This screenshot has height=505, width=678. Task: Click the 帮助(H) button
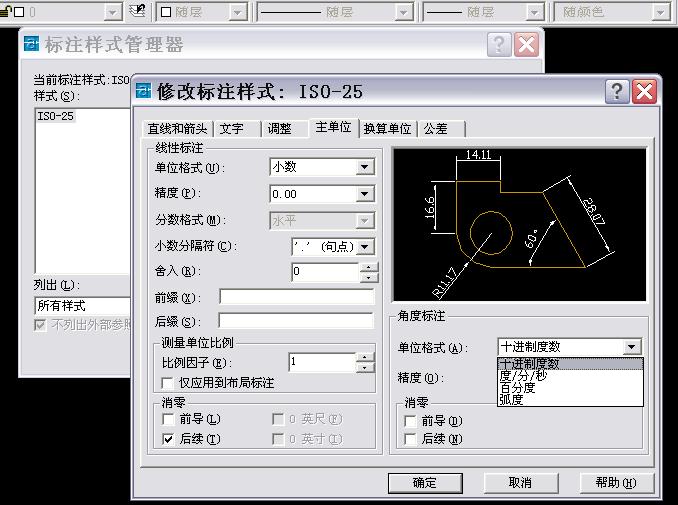coord(616,483)
